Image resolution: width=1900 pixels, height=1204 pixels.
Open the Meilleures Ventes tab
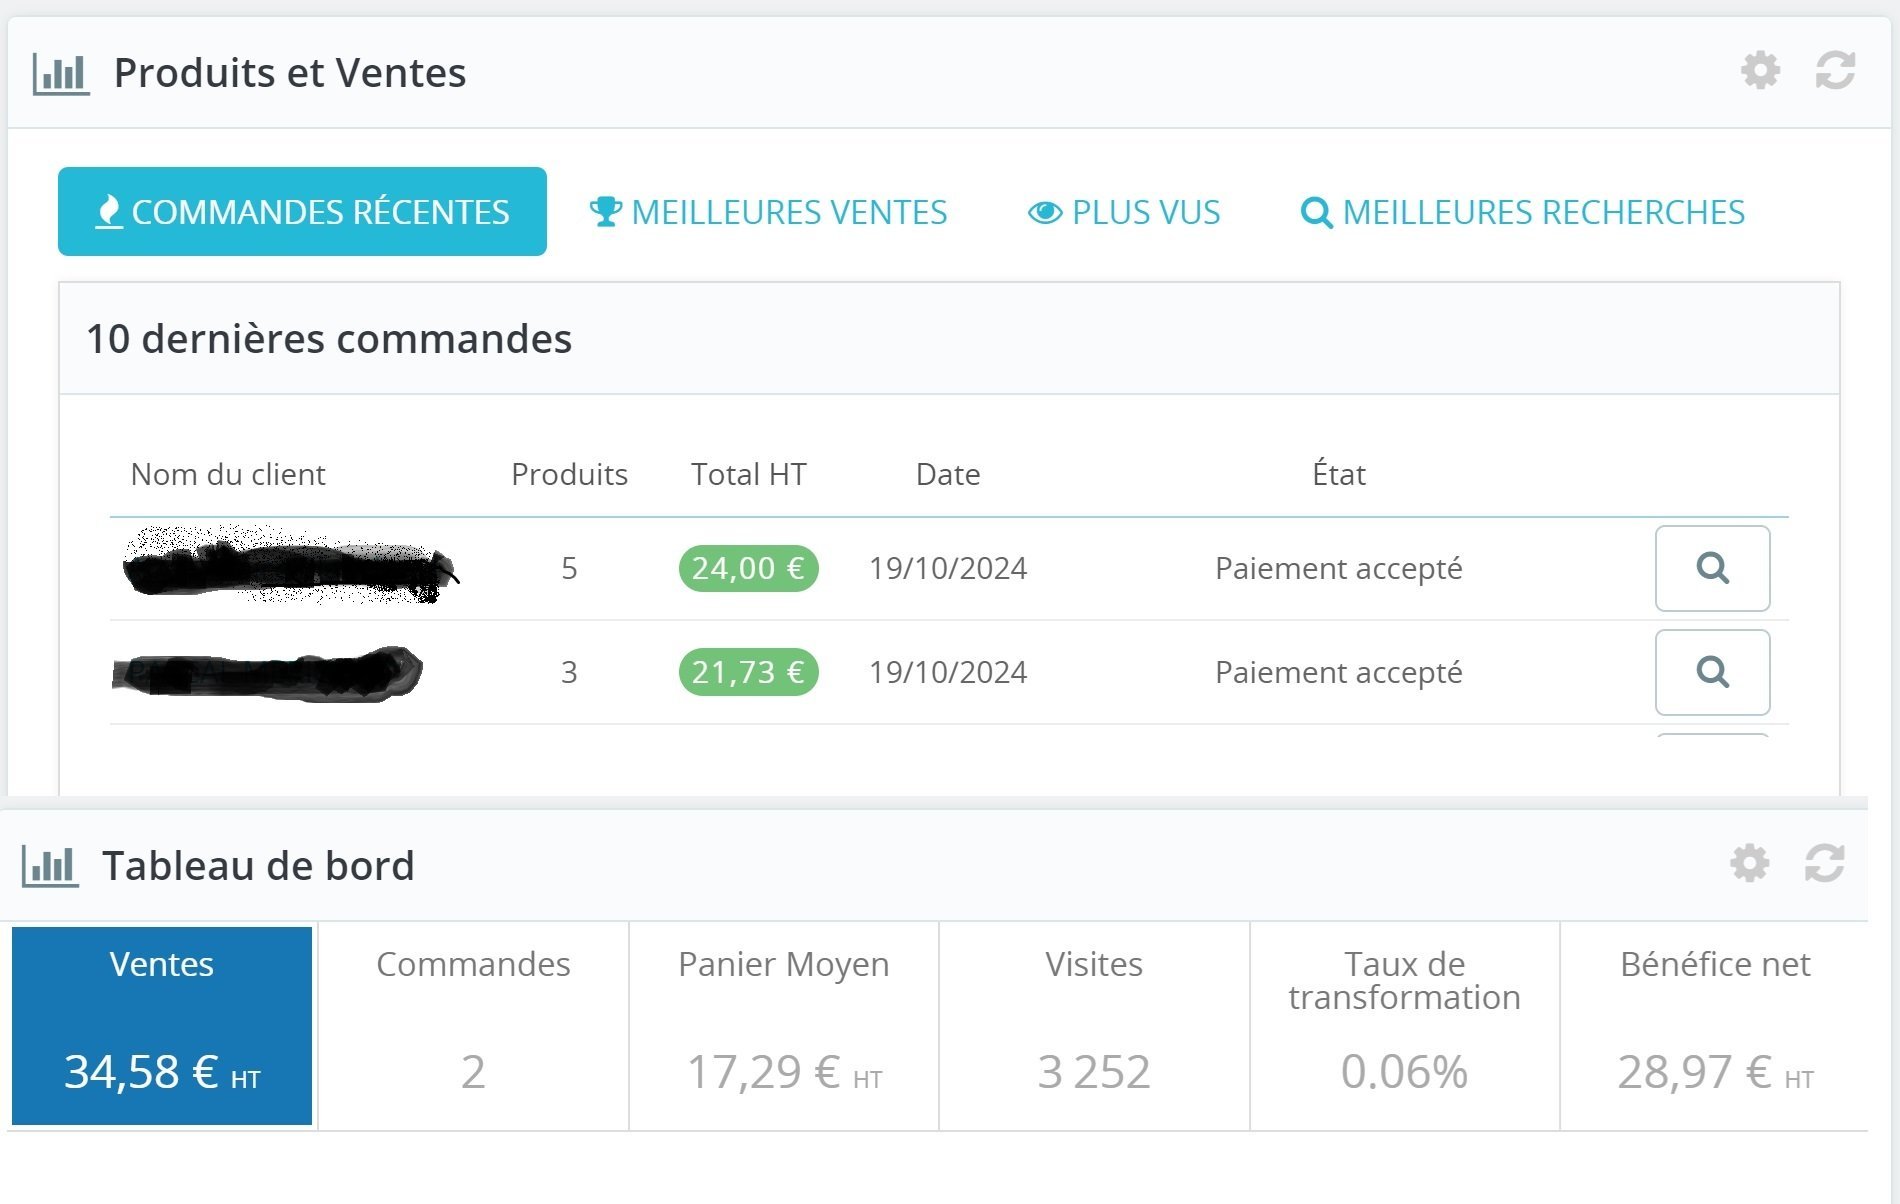tap(768, 212)
